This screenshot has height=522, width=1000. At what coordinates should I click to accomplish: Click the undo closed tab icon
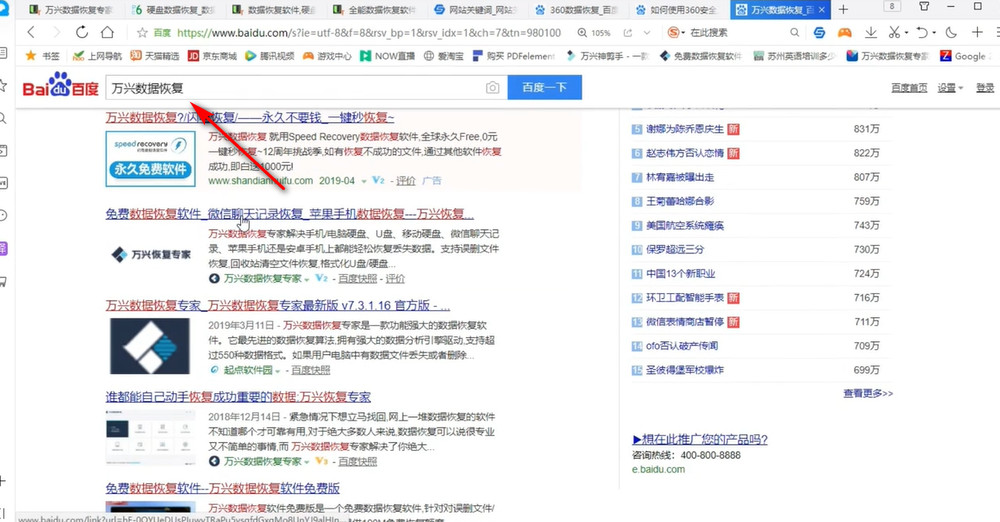(x=922, y=33)
